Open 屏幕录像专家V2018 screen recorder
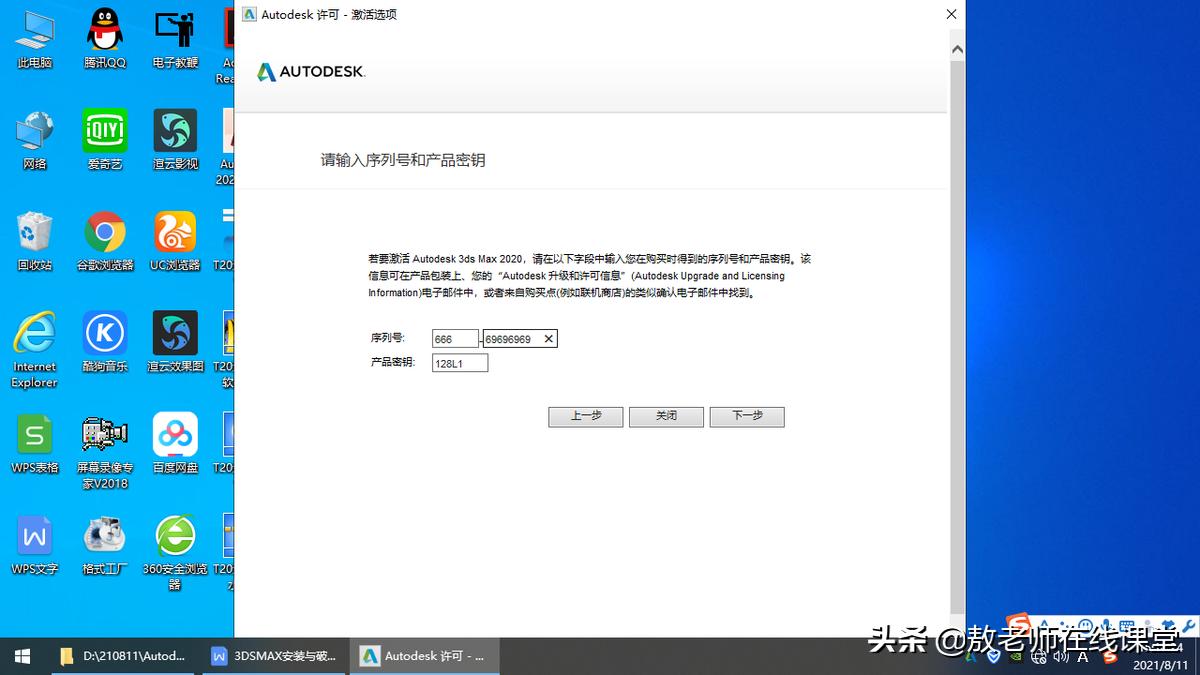 (104, 435)
